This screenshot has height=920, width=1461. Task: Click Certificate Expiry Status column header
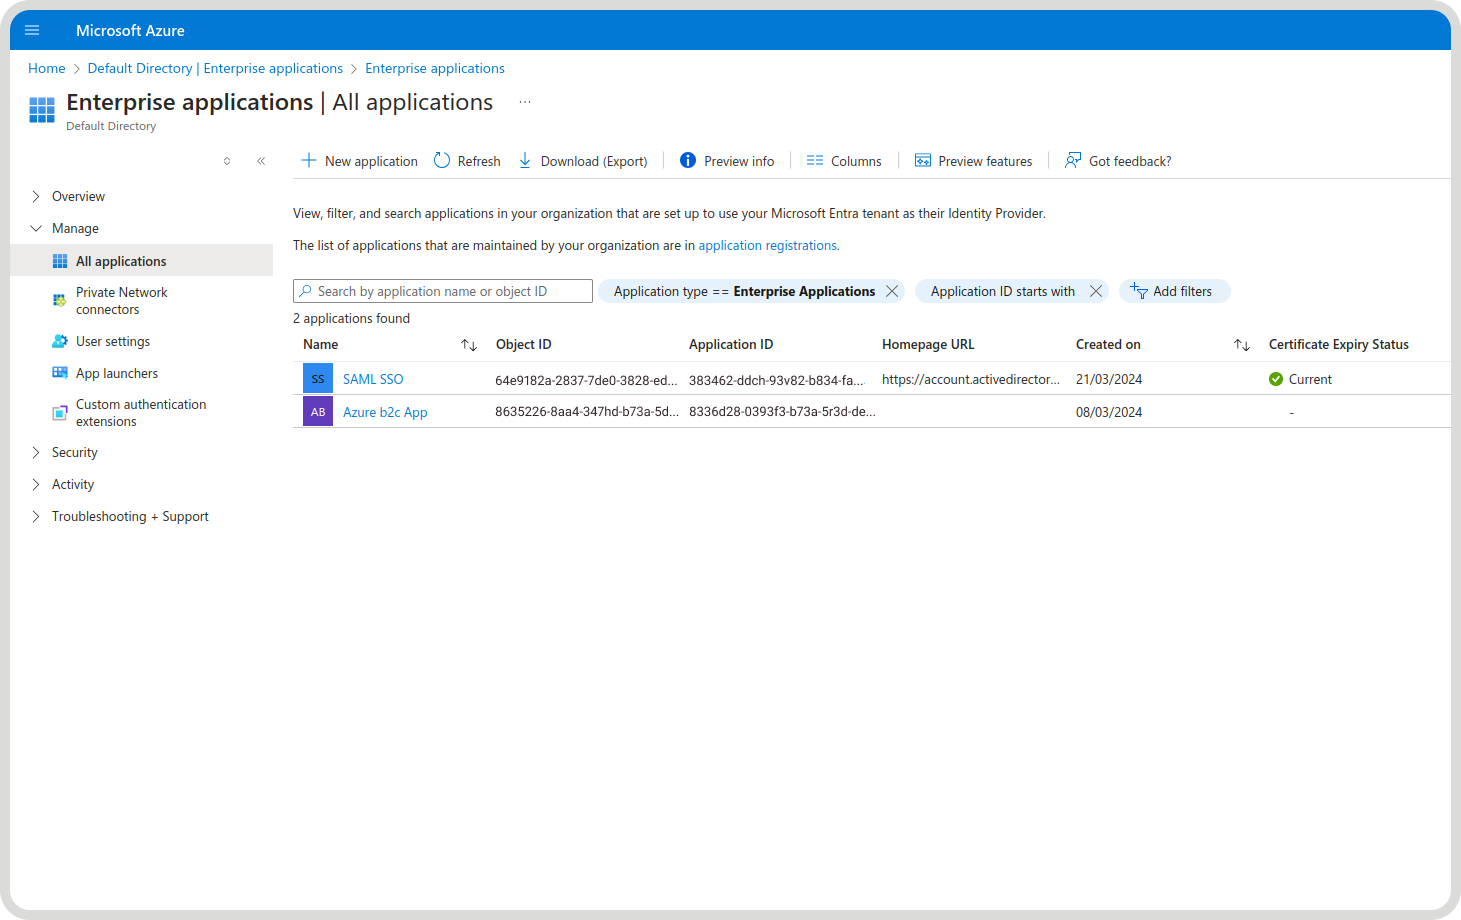(x=1339, y=344)
